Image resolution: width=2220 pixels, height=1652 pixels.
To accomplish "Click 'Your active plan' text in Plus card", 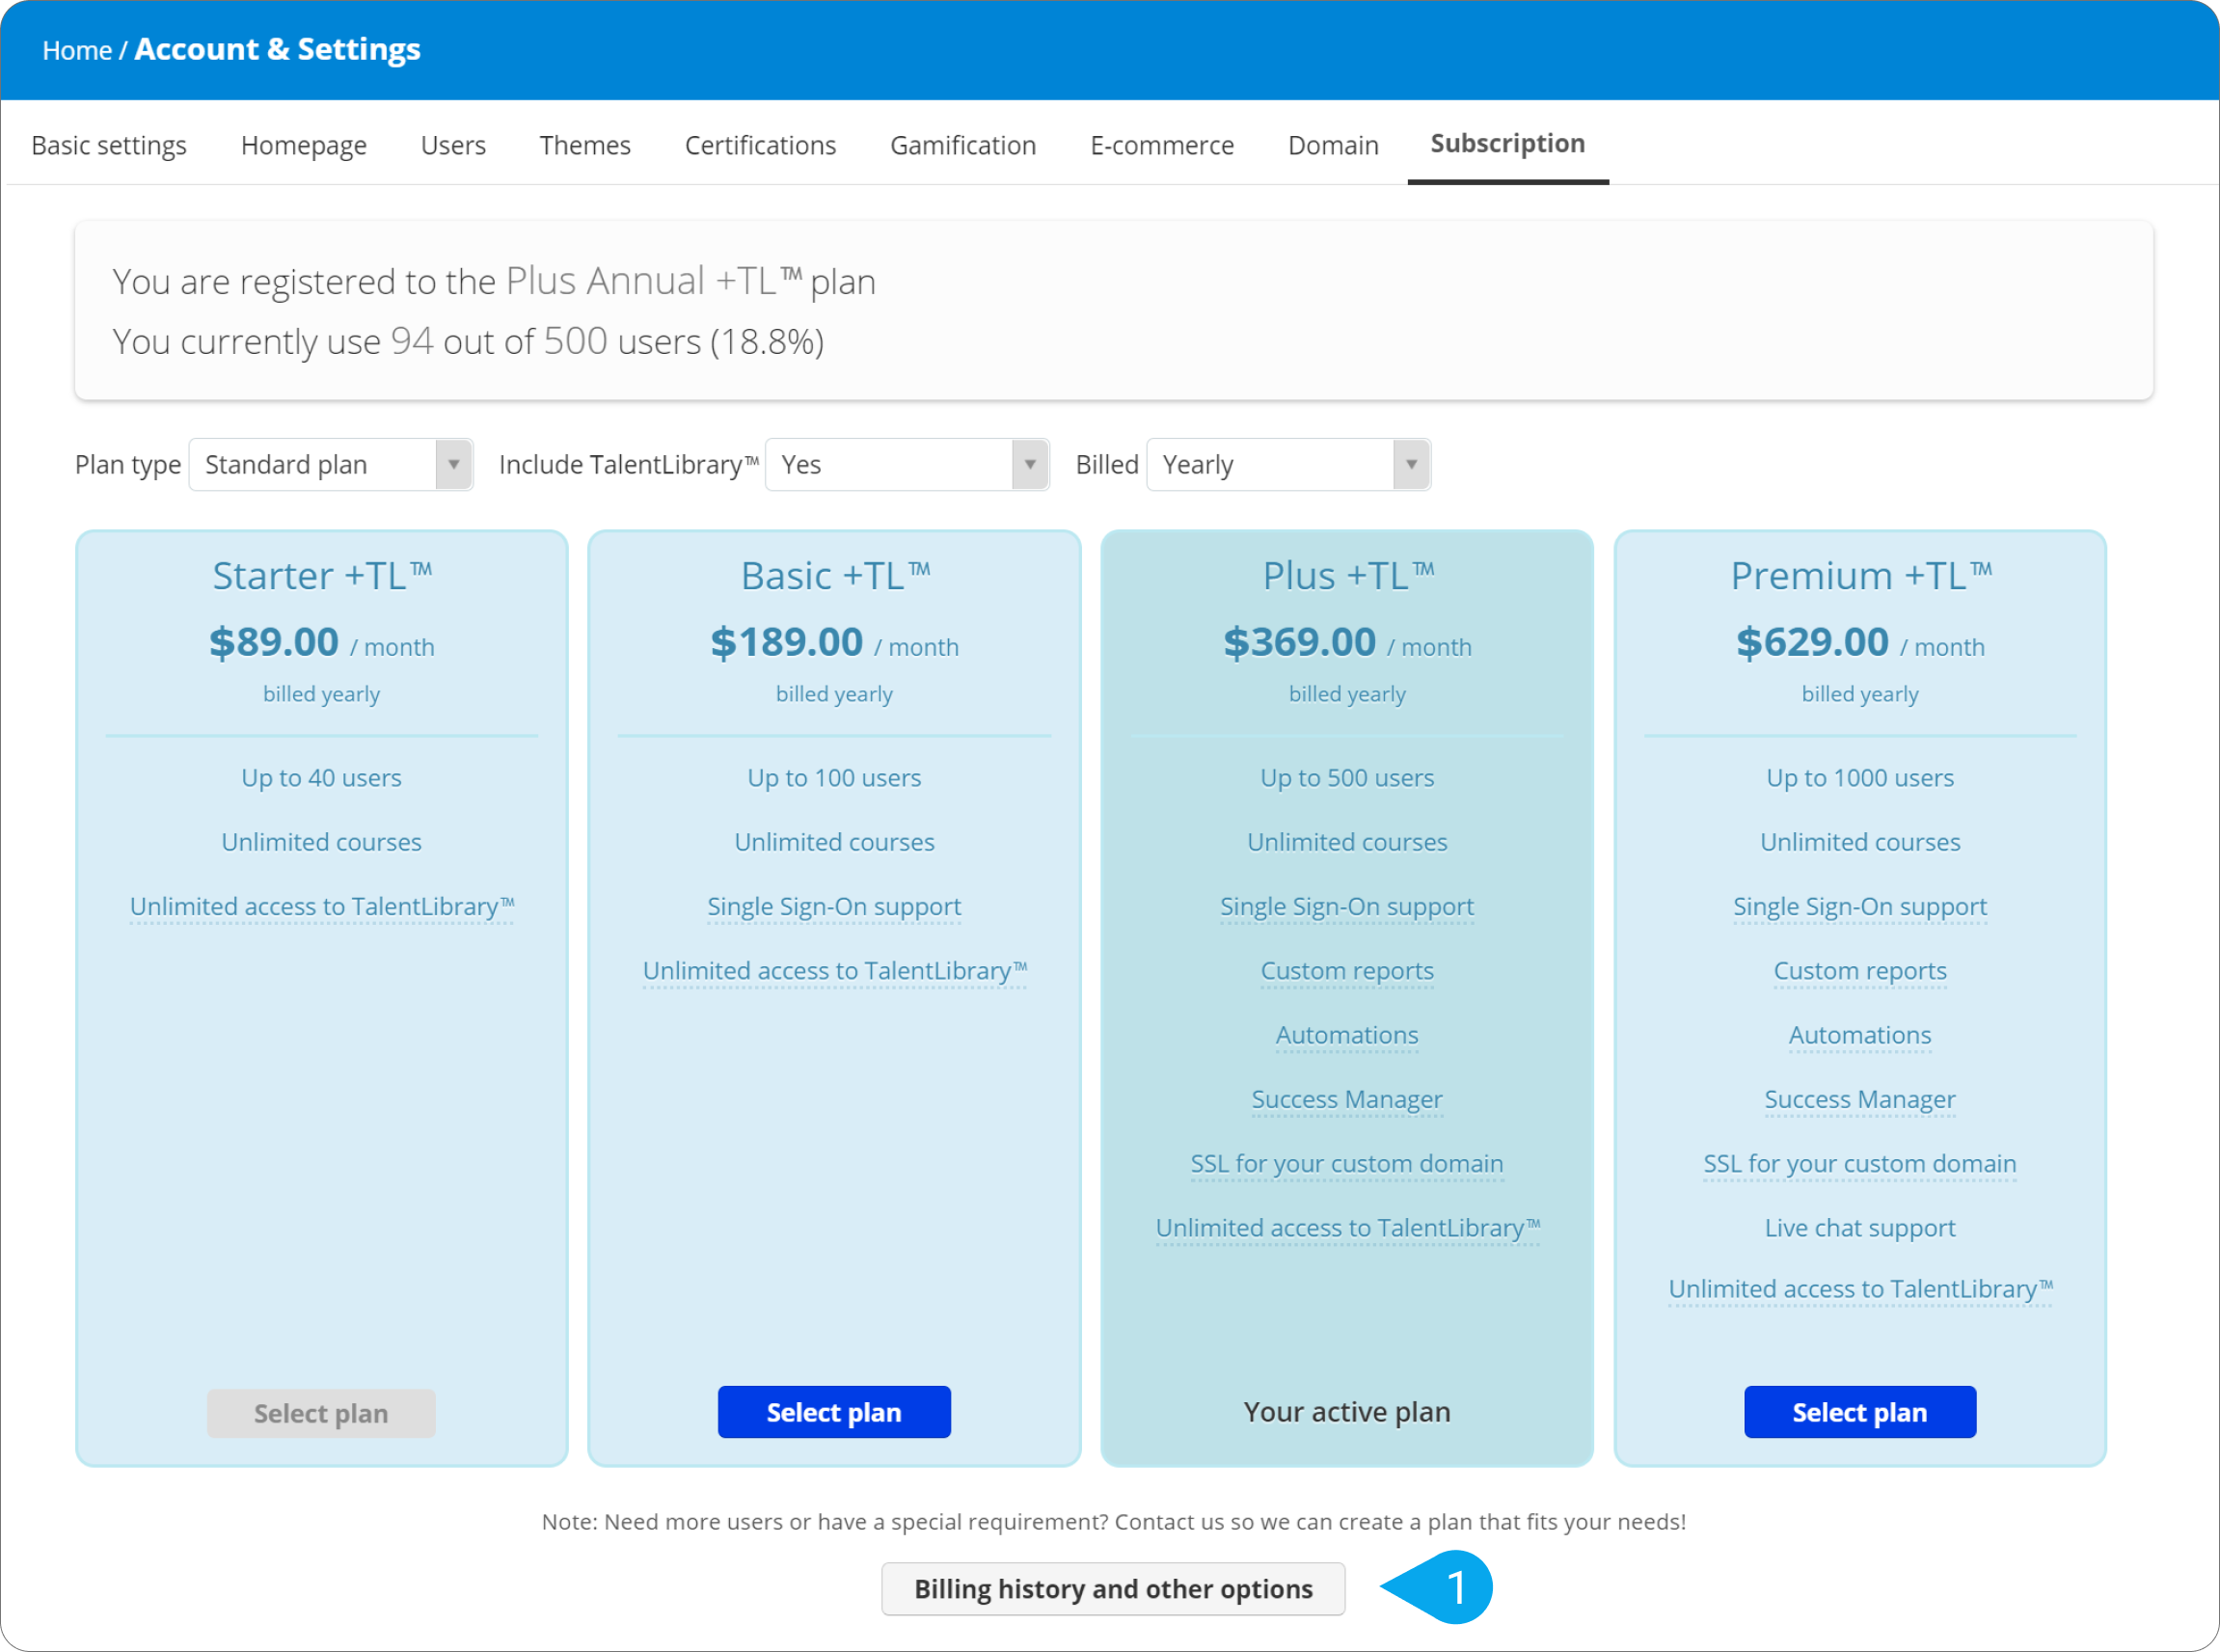I will pyautogui.click(x=1347, y=1412).
